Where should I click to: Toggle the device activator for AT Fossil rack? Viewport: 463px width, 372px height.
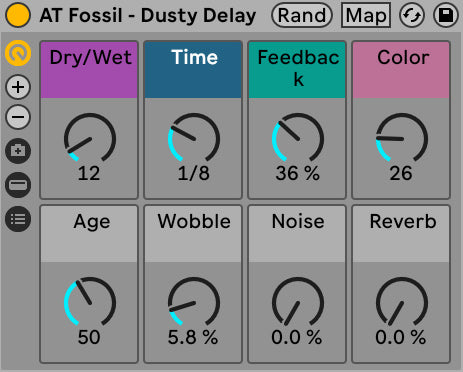click(x=18, y=15)
